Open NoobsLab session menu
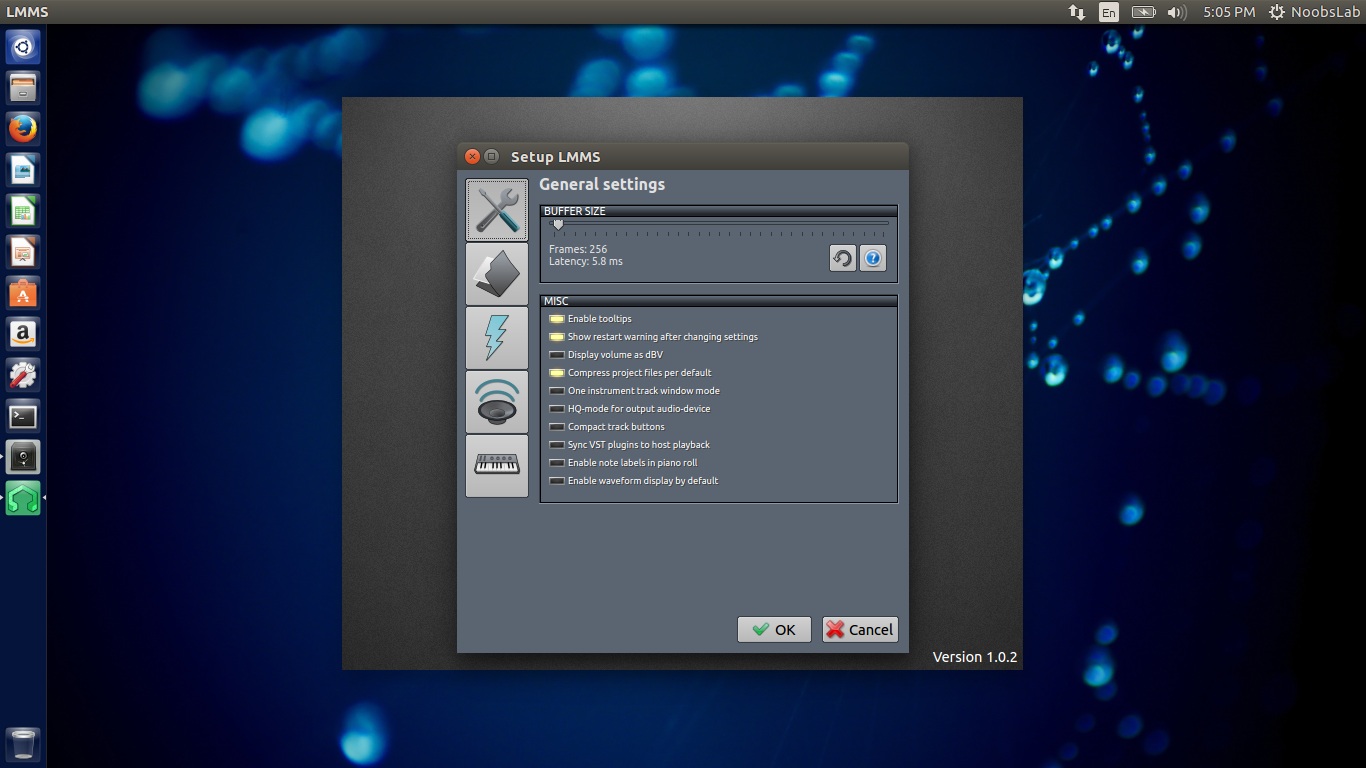This screenshot has width=1366, height=768. click(x=1314, y=12)
